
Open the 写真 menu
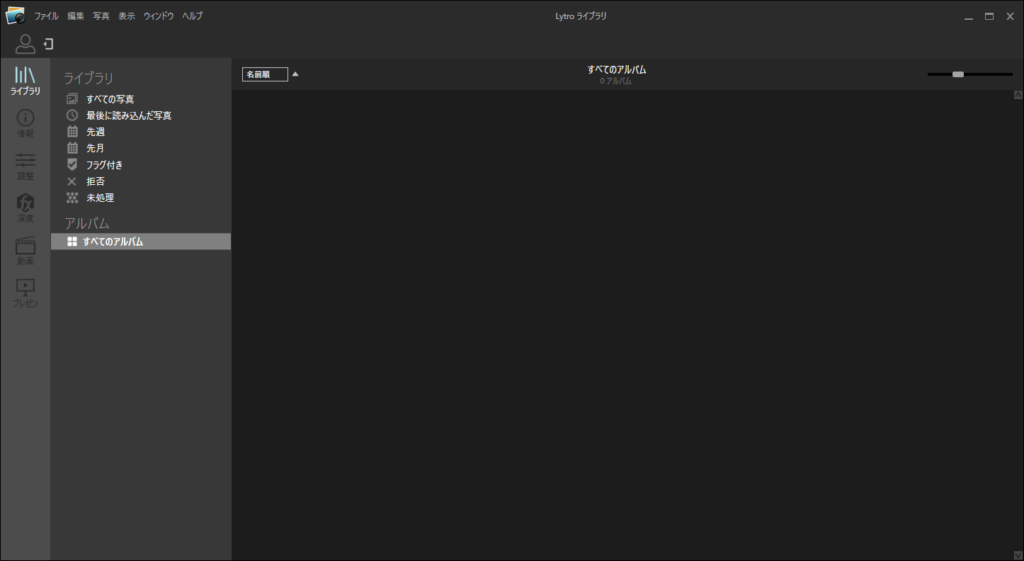101,16
